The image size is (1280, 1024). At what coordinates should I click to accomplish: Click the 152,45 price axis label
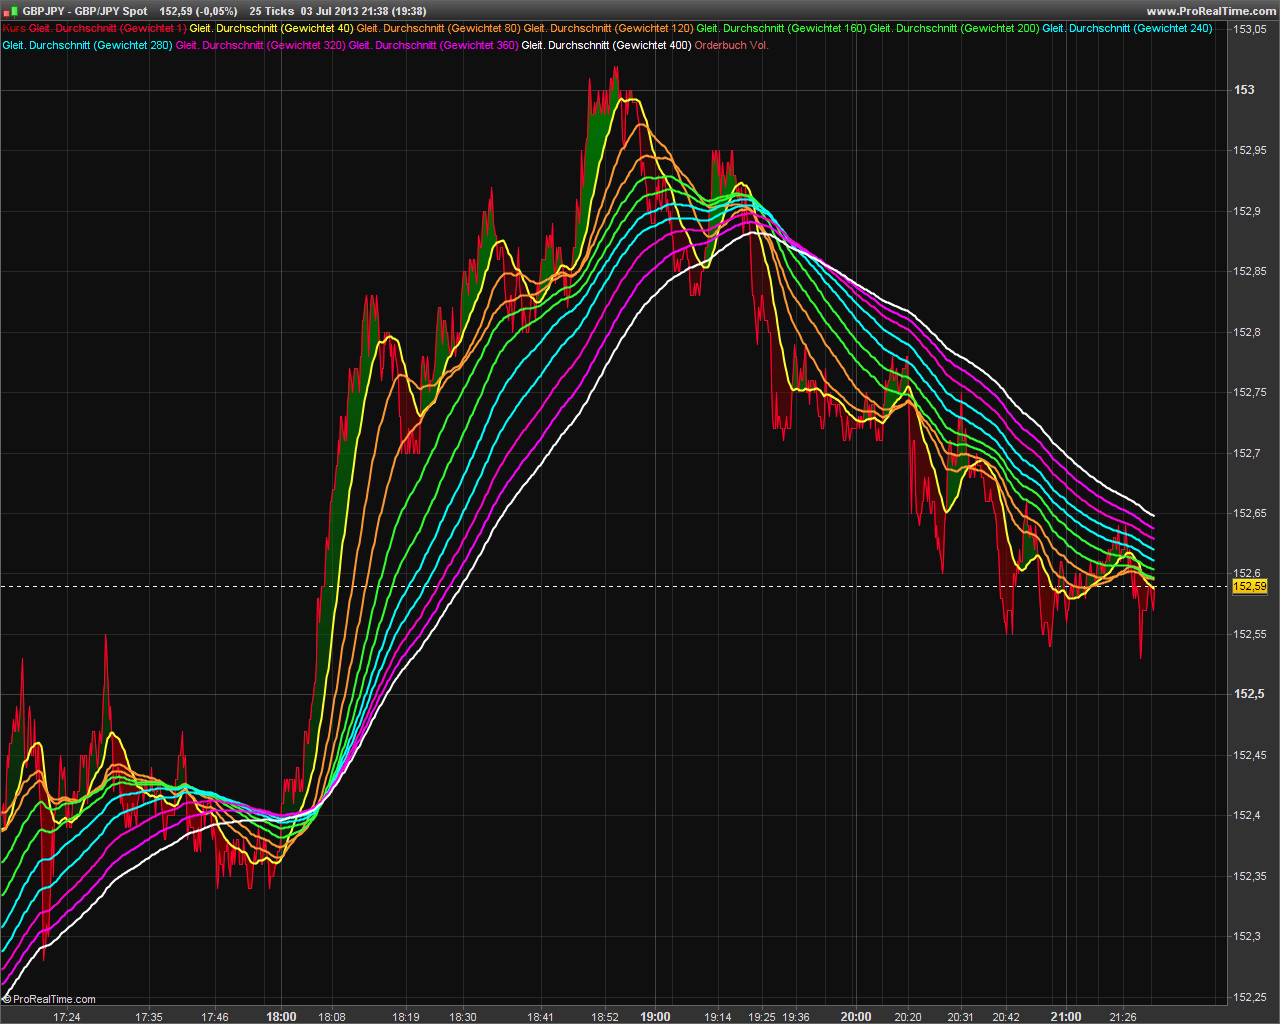(x=1250, y=755)
